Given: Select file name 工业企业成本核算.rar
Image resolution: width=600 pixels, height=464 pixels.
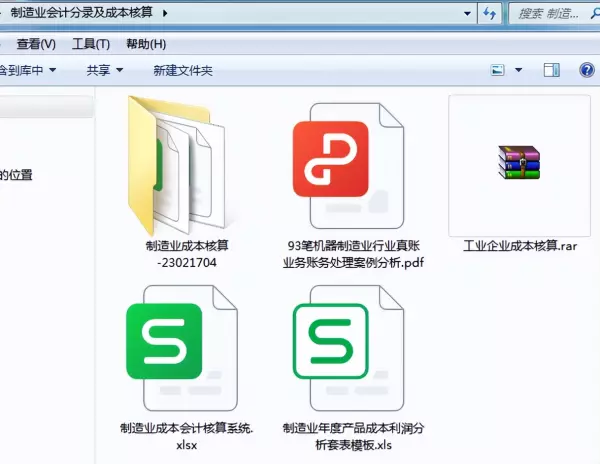Looking at the screenshot, I should (x=520, y=246).
